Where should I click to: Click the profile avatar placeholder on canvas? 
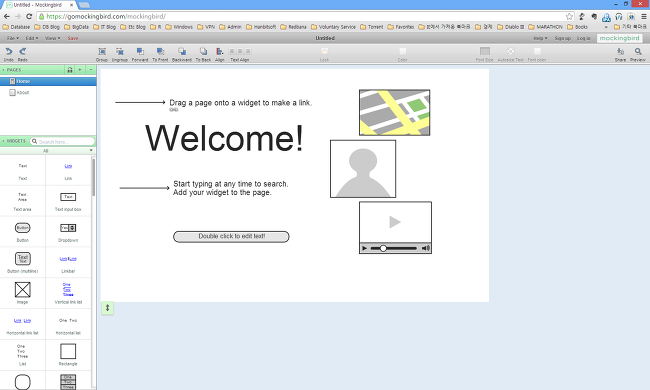363,169
